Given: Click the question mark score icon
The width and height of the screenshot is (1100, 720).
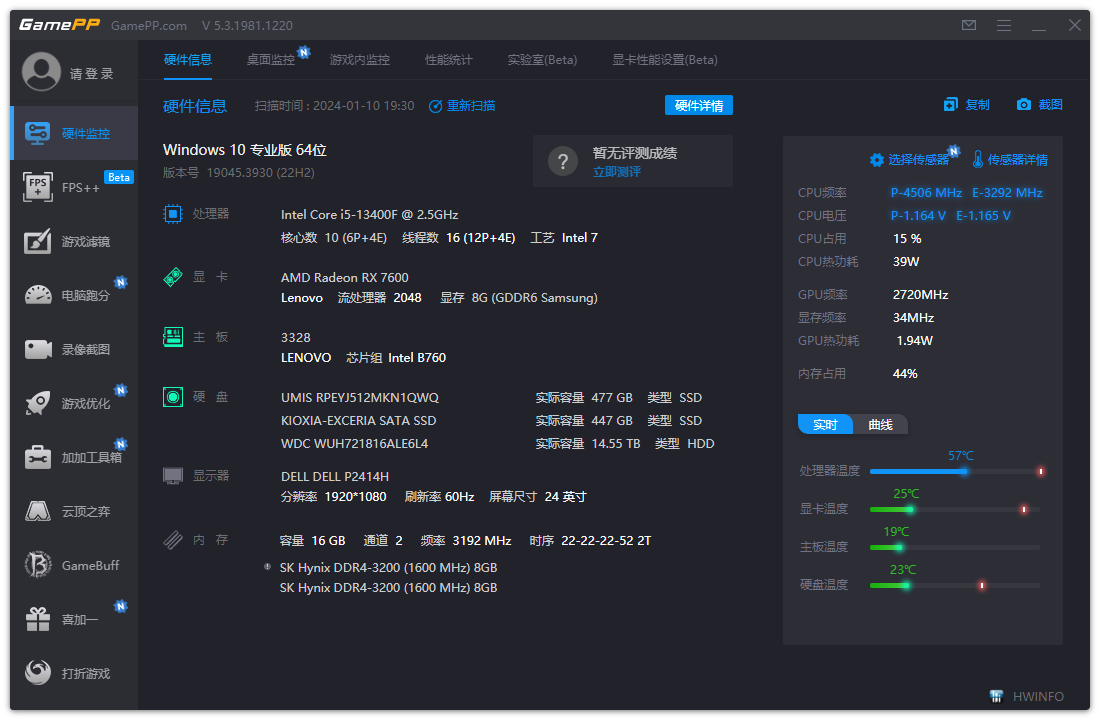Looking at the screenshot, I should 563,162.
